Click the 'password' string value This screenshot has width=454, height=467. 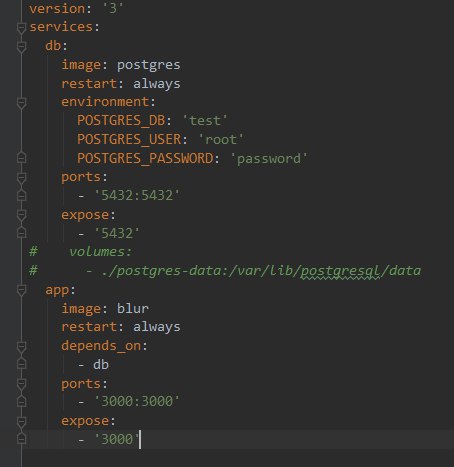(269, 159)
